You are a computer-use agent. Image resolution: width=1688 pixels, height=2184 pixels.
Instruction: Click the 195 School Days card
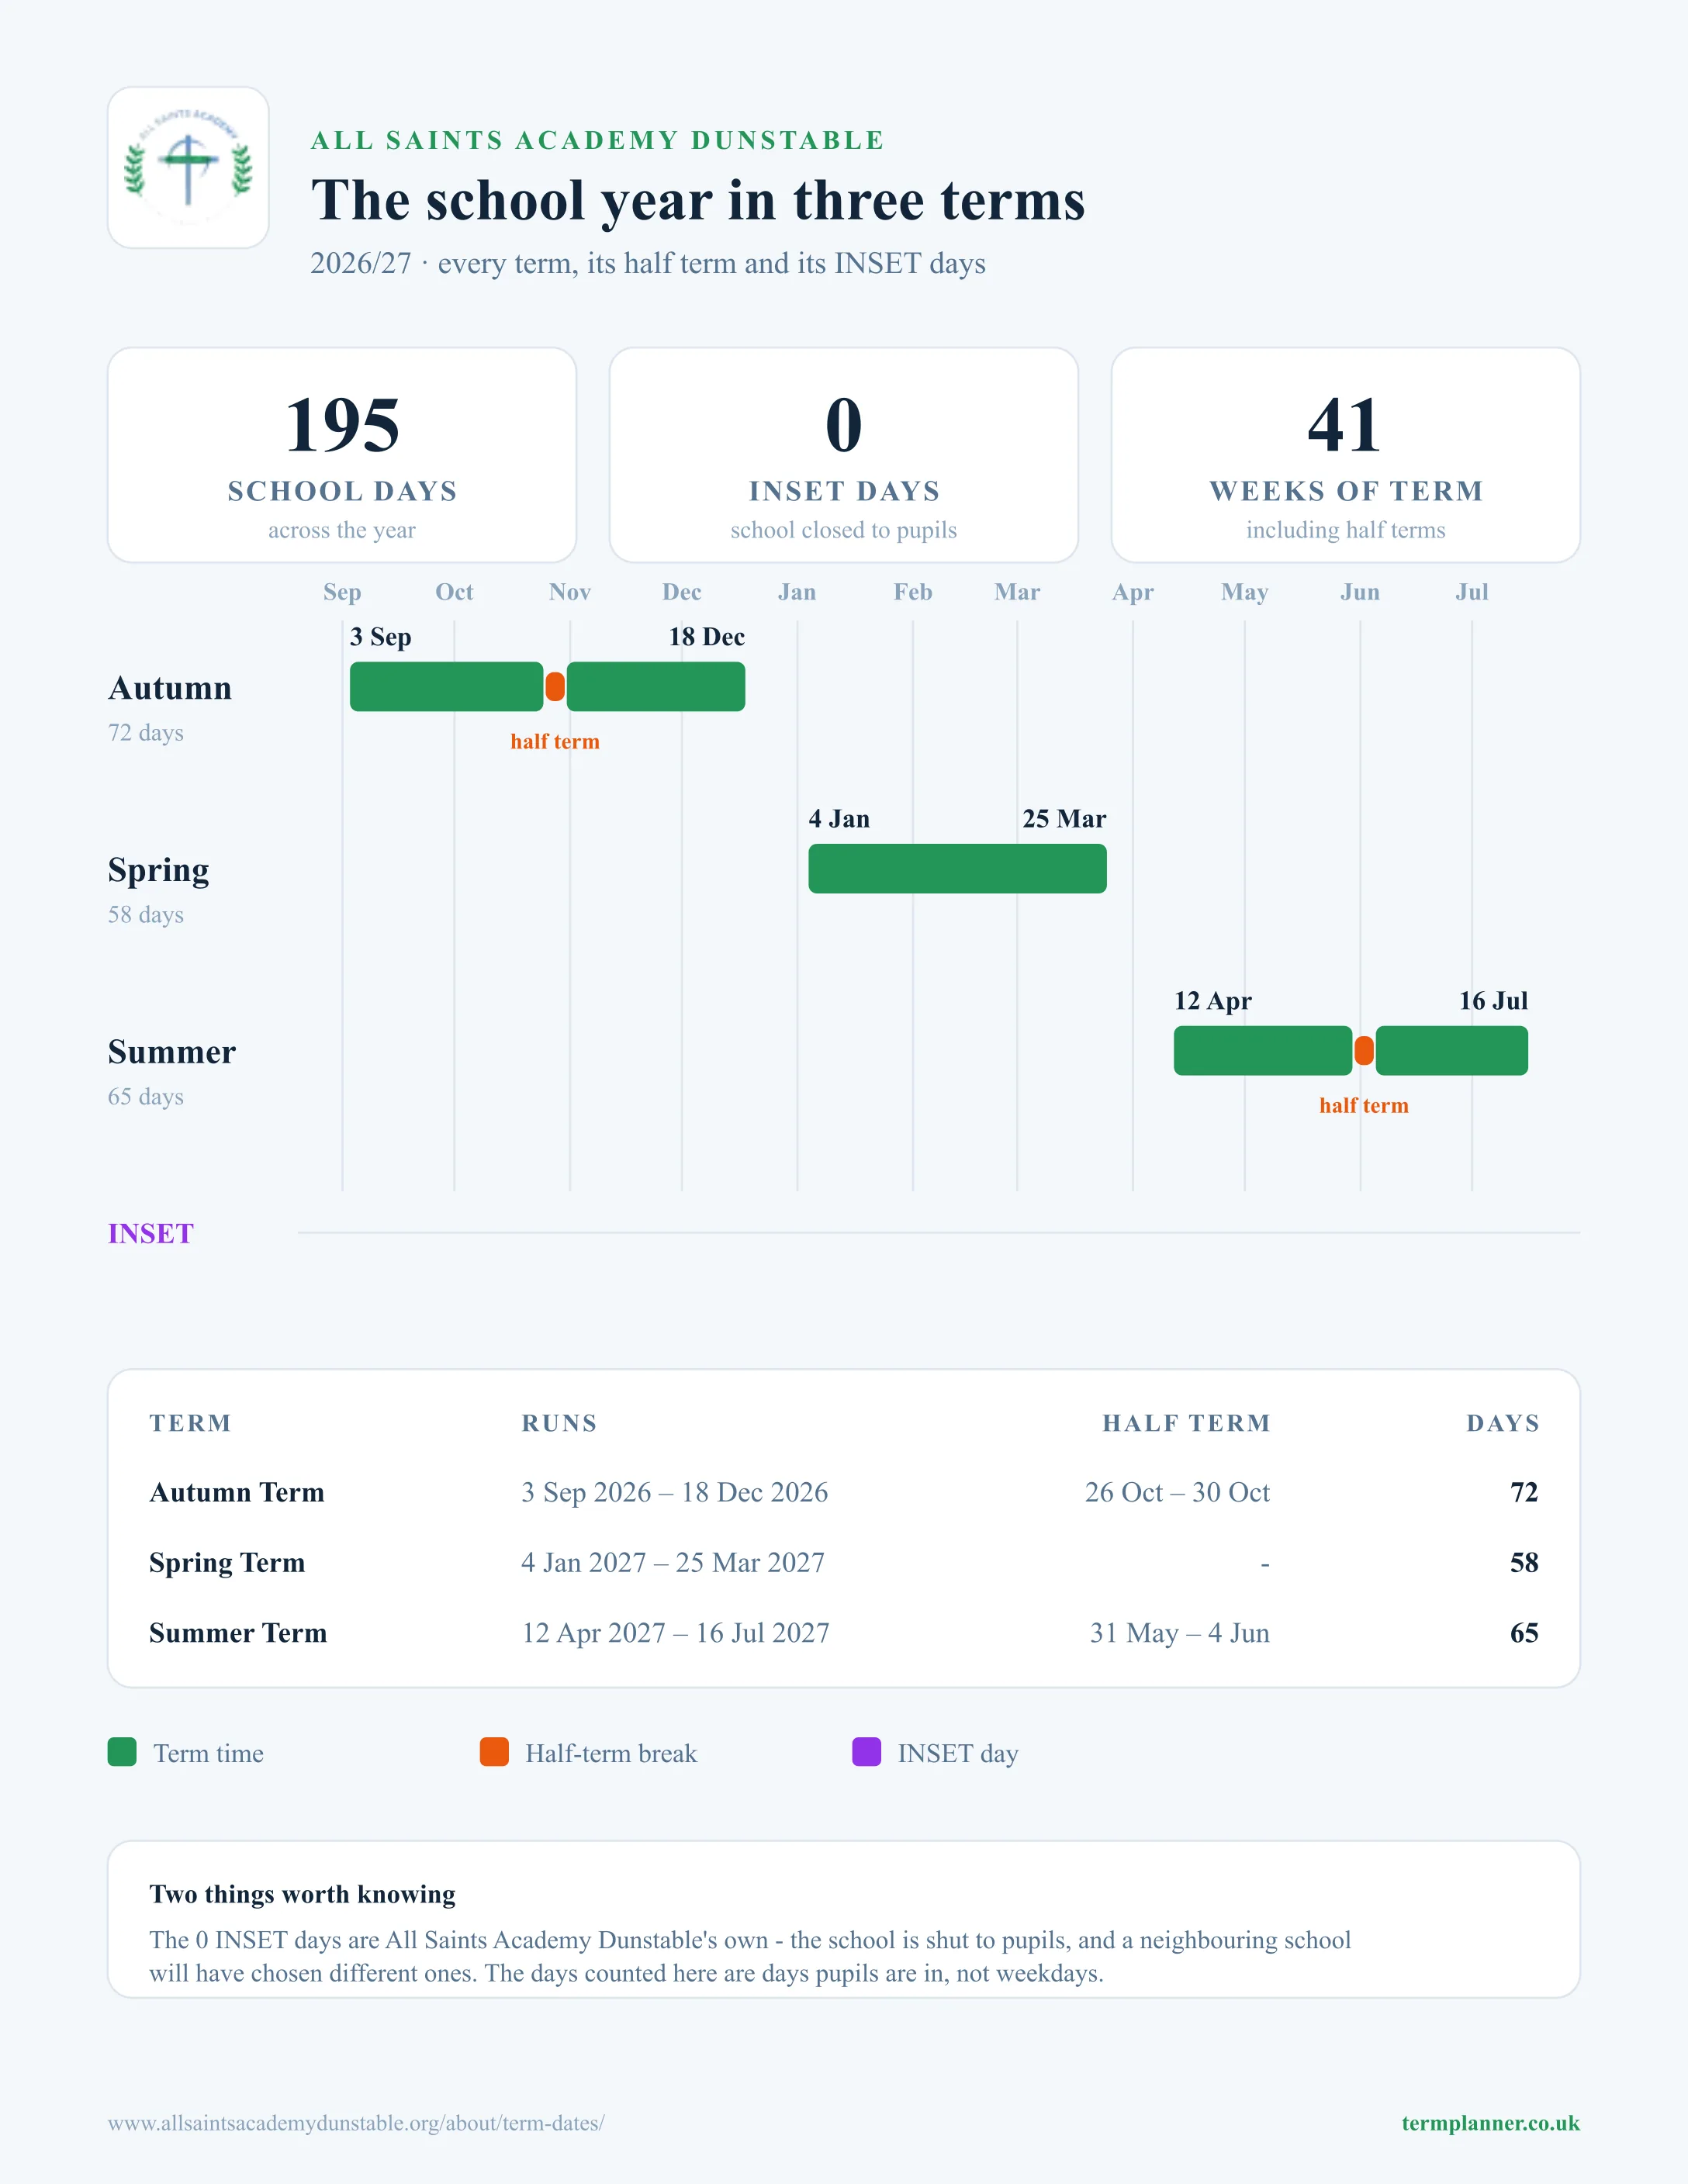342,455
